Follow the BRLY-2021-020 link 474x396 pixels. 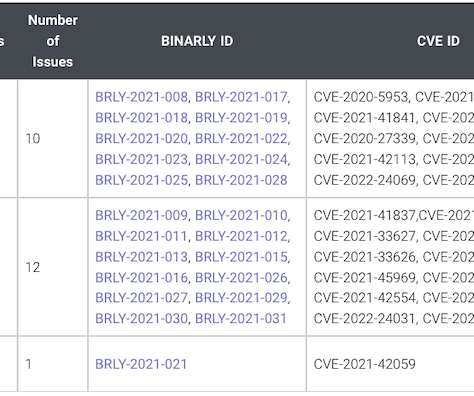point(141,139)
